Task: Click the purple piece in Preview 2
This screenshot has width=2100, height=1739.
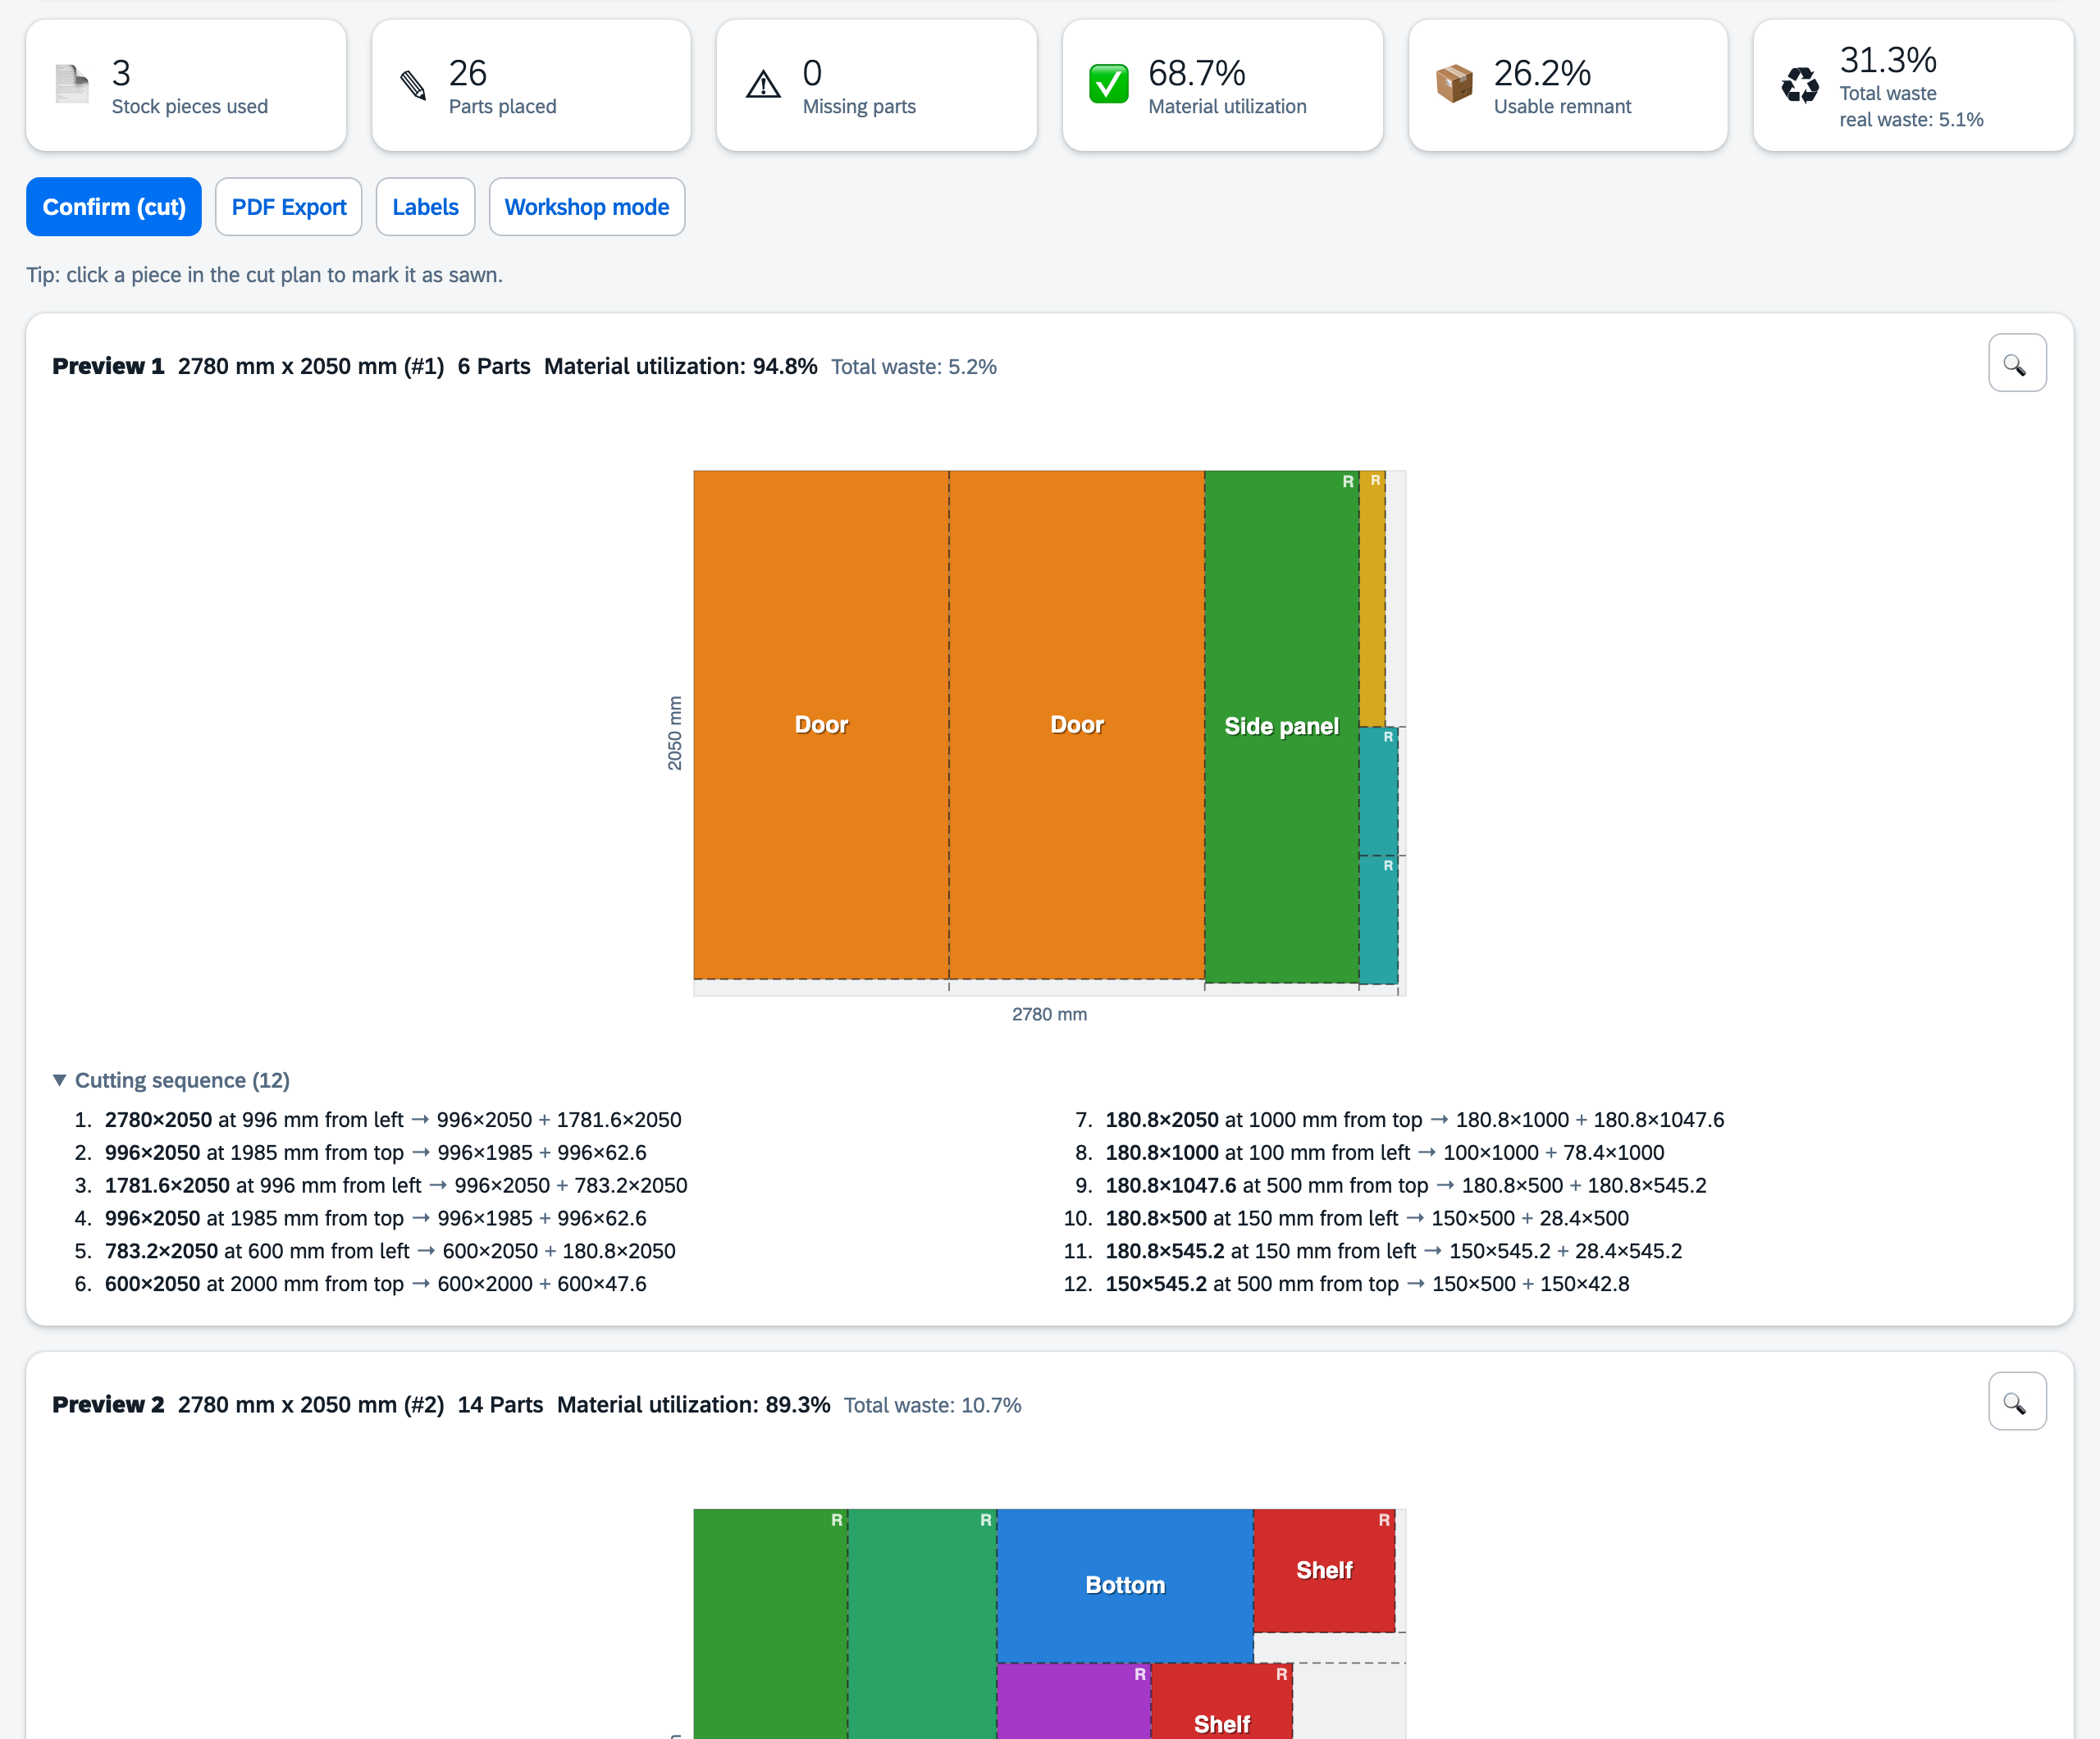Action: coord(1074,1701)
